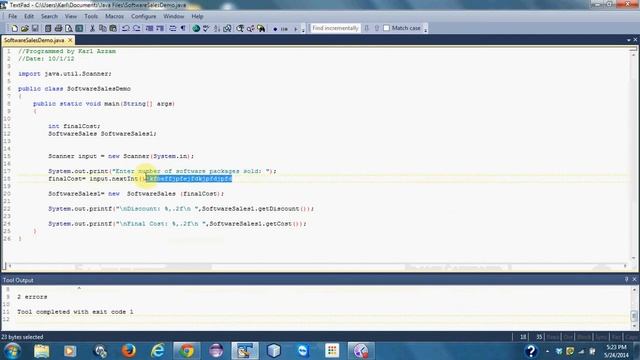Image resolution: width=640 pixels, height=360 pixels.
Task: Save the current file
Action: coord(35,28)
